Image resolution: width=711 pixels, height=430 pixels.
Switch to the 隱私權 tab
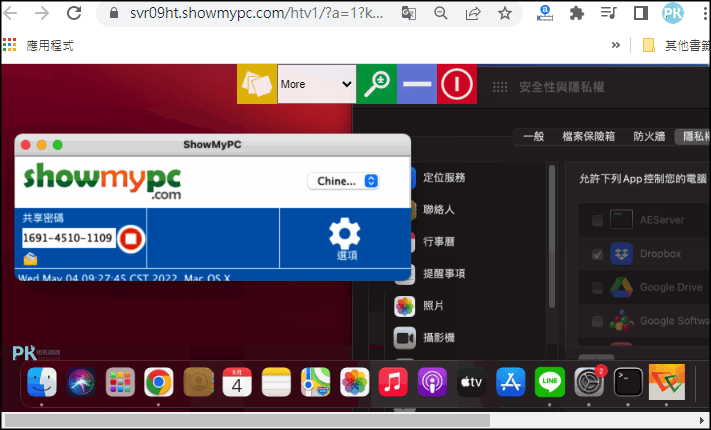pyautogui.click(x=694, y=136)
